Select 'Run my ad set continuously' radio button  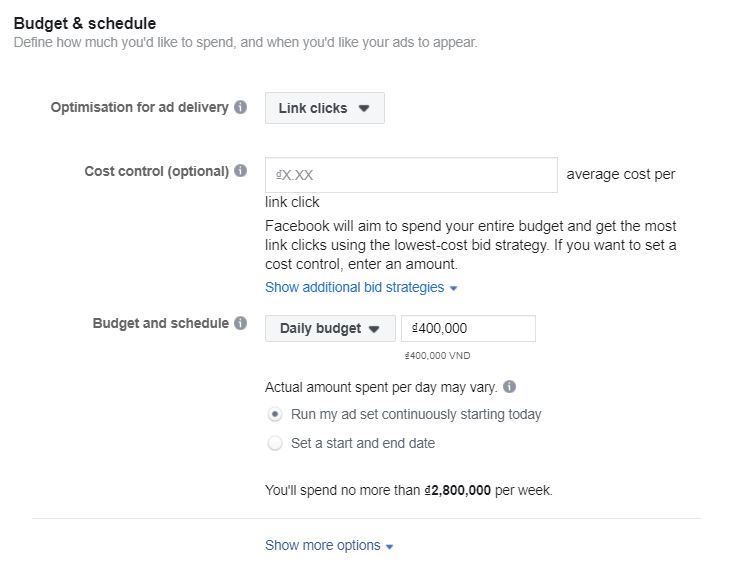[x=275, y=414]
